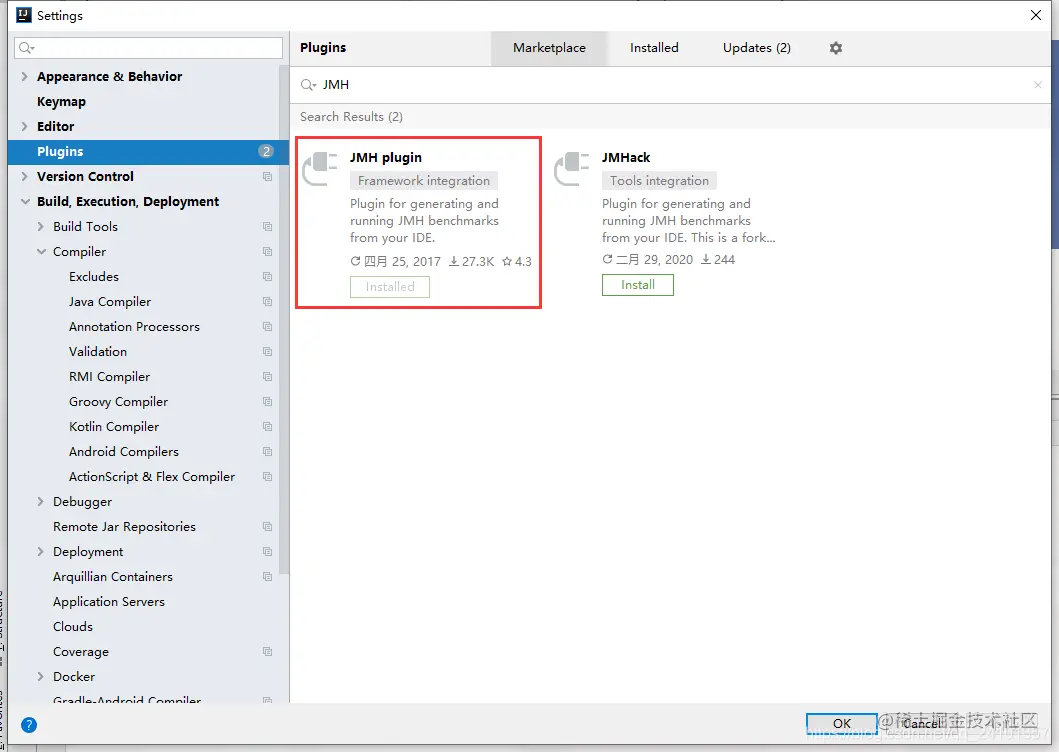Open JMH plugin details by title

pos(386,157)
